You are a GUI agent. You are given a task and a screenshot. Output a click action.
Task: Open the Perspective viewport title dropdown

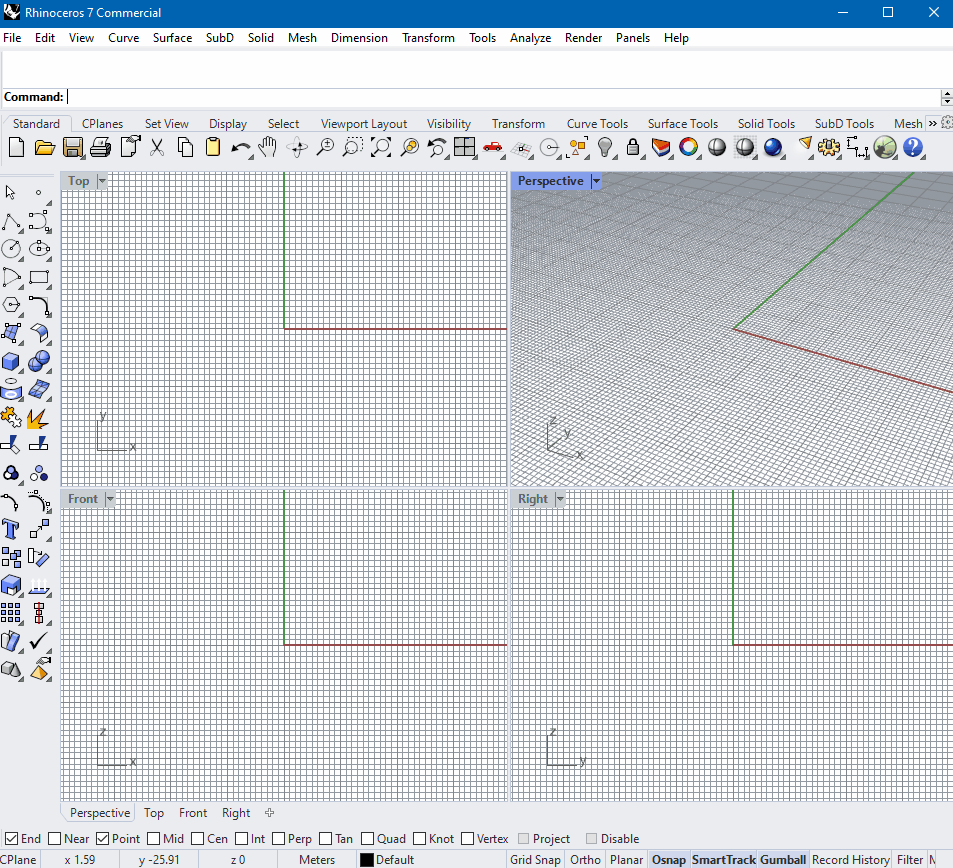[x=596, y=181]
